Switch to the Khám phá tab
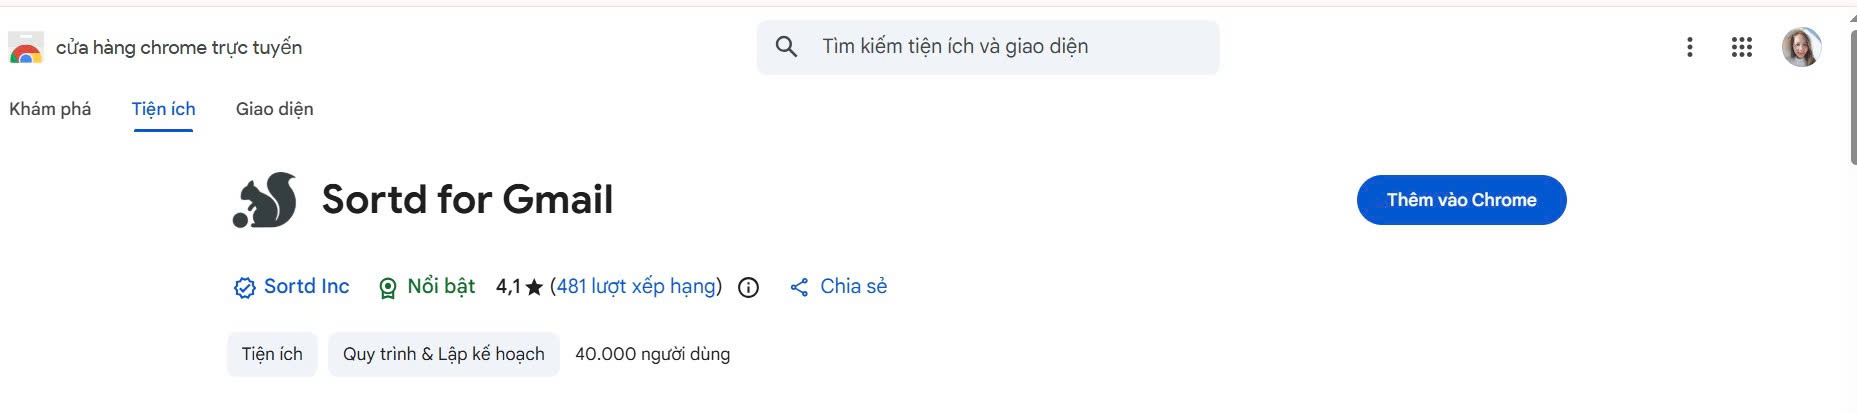This screenshot has width=1857, height=413. click(50, 109)
